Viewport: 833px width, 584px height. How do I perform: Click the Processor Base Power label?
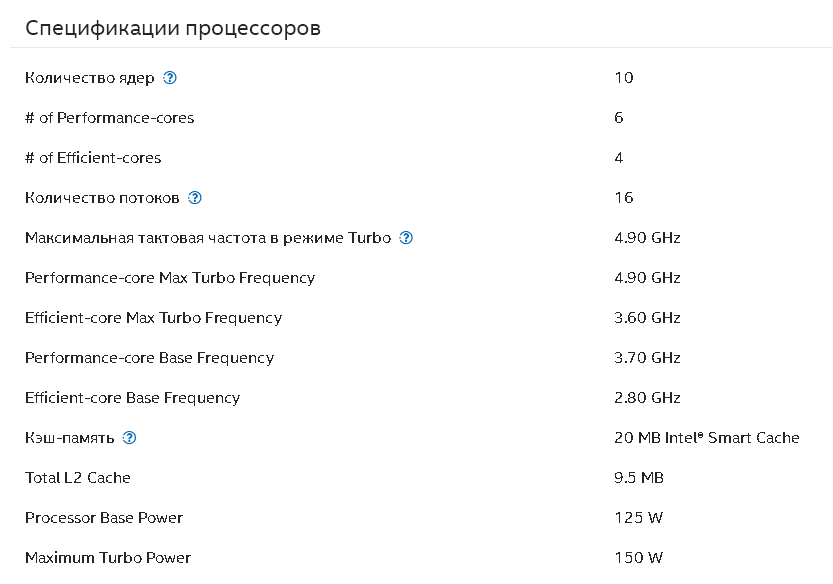(x=104, y=518)
